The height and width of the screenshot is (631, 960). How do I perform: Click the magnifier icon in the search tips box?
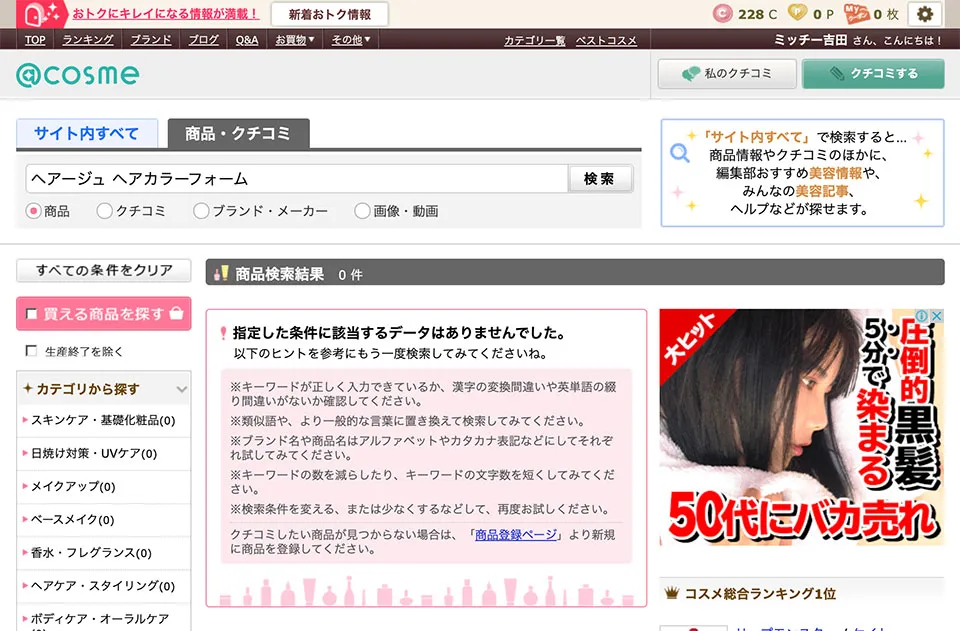point(679,154)
